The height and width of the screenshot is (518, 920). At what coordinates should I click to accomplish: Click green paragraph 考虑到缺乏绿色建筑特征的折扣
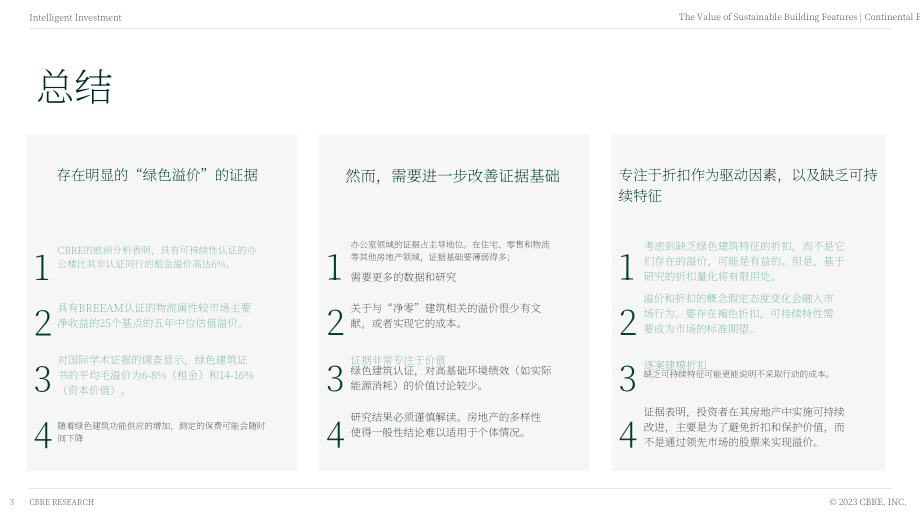click(x=744, y=261)
